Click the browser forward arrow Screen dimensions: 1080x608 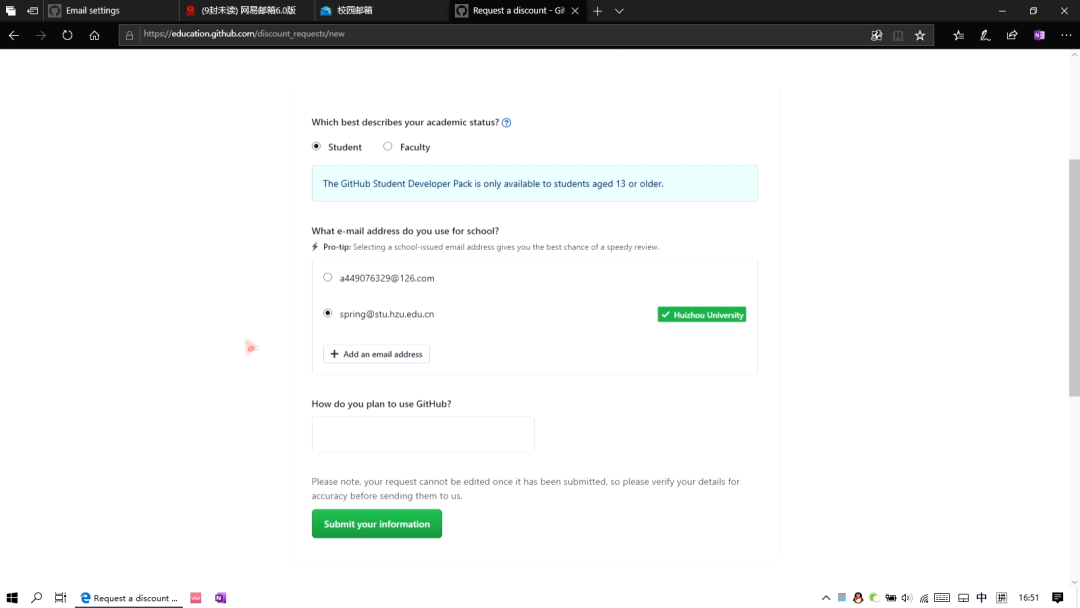pos(41,35)
